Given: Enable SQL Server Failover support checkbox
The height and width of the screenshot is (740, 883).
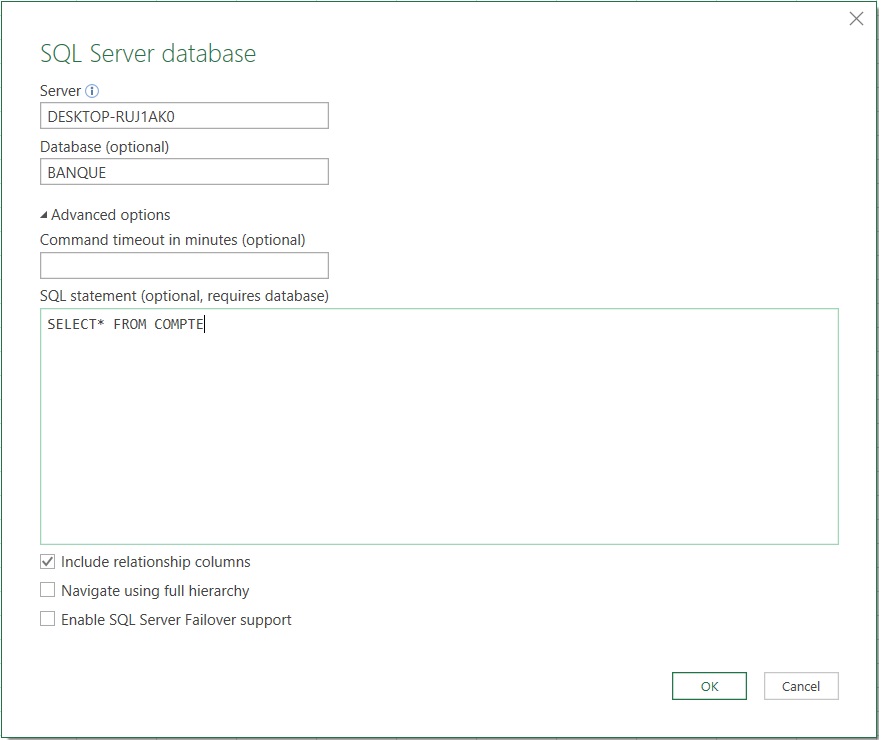Looking at the screenshot, I should tap(48, 620).
